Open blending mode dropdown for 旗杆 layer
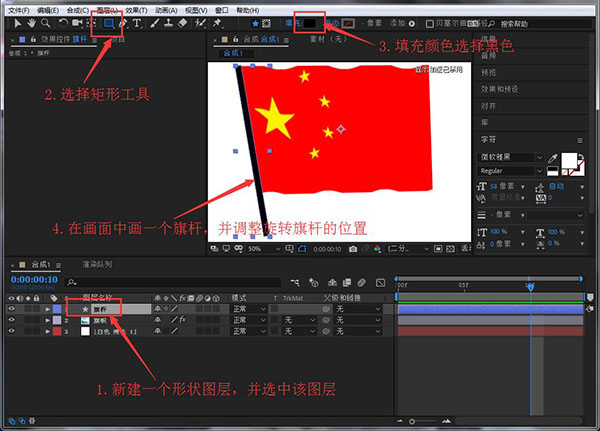Image resolution: width=600 pixels, height=431 pixels. point(249,309)
